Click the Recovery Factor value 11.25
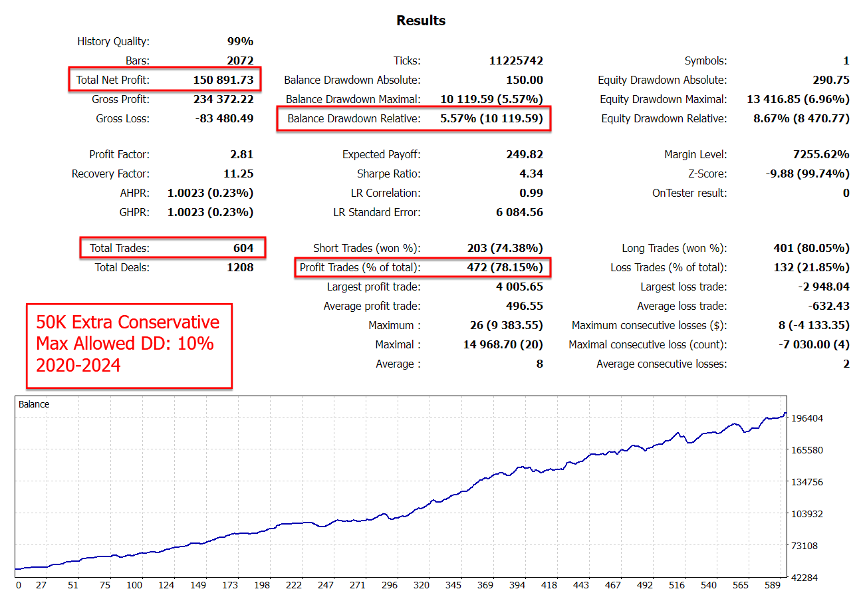The image size is (866, 602). point(237,174)
